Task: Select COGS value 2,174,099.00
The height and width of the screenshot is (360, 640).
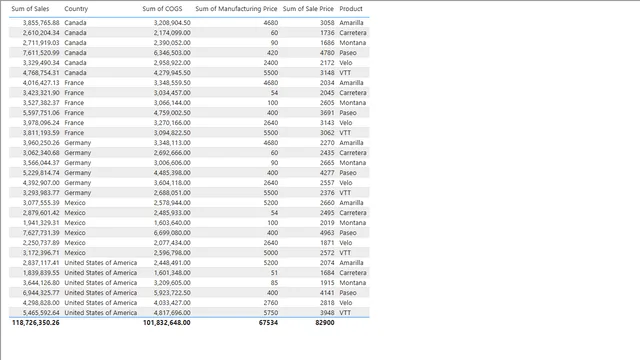Action: tap(172, 33)
